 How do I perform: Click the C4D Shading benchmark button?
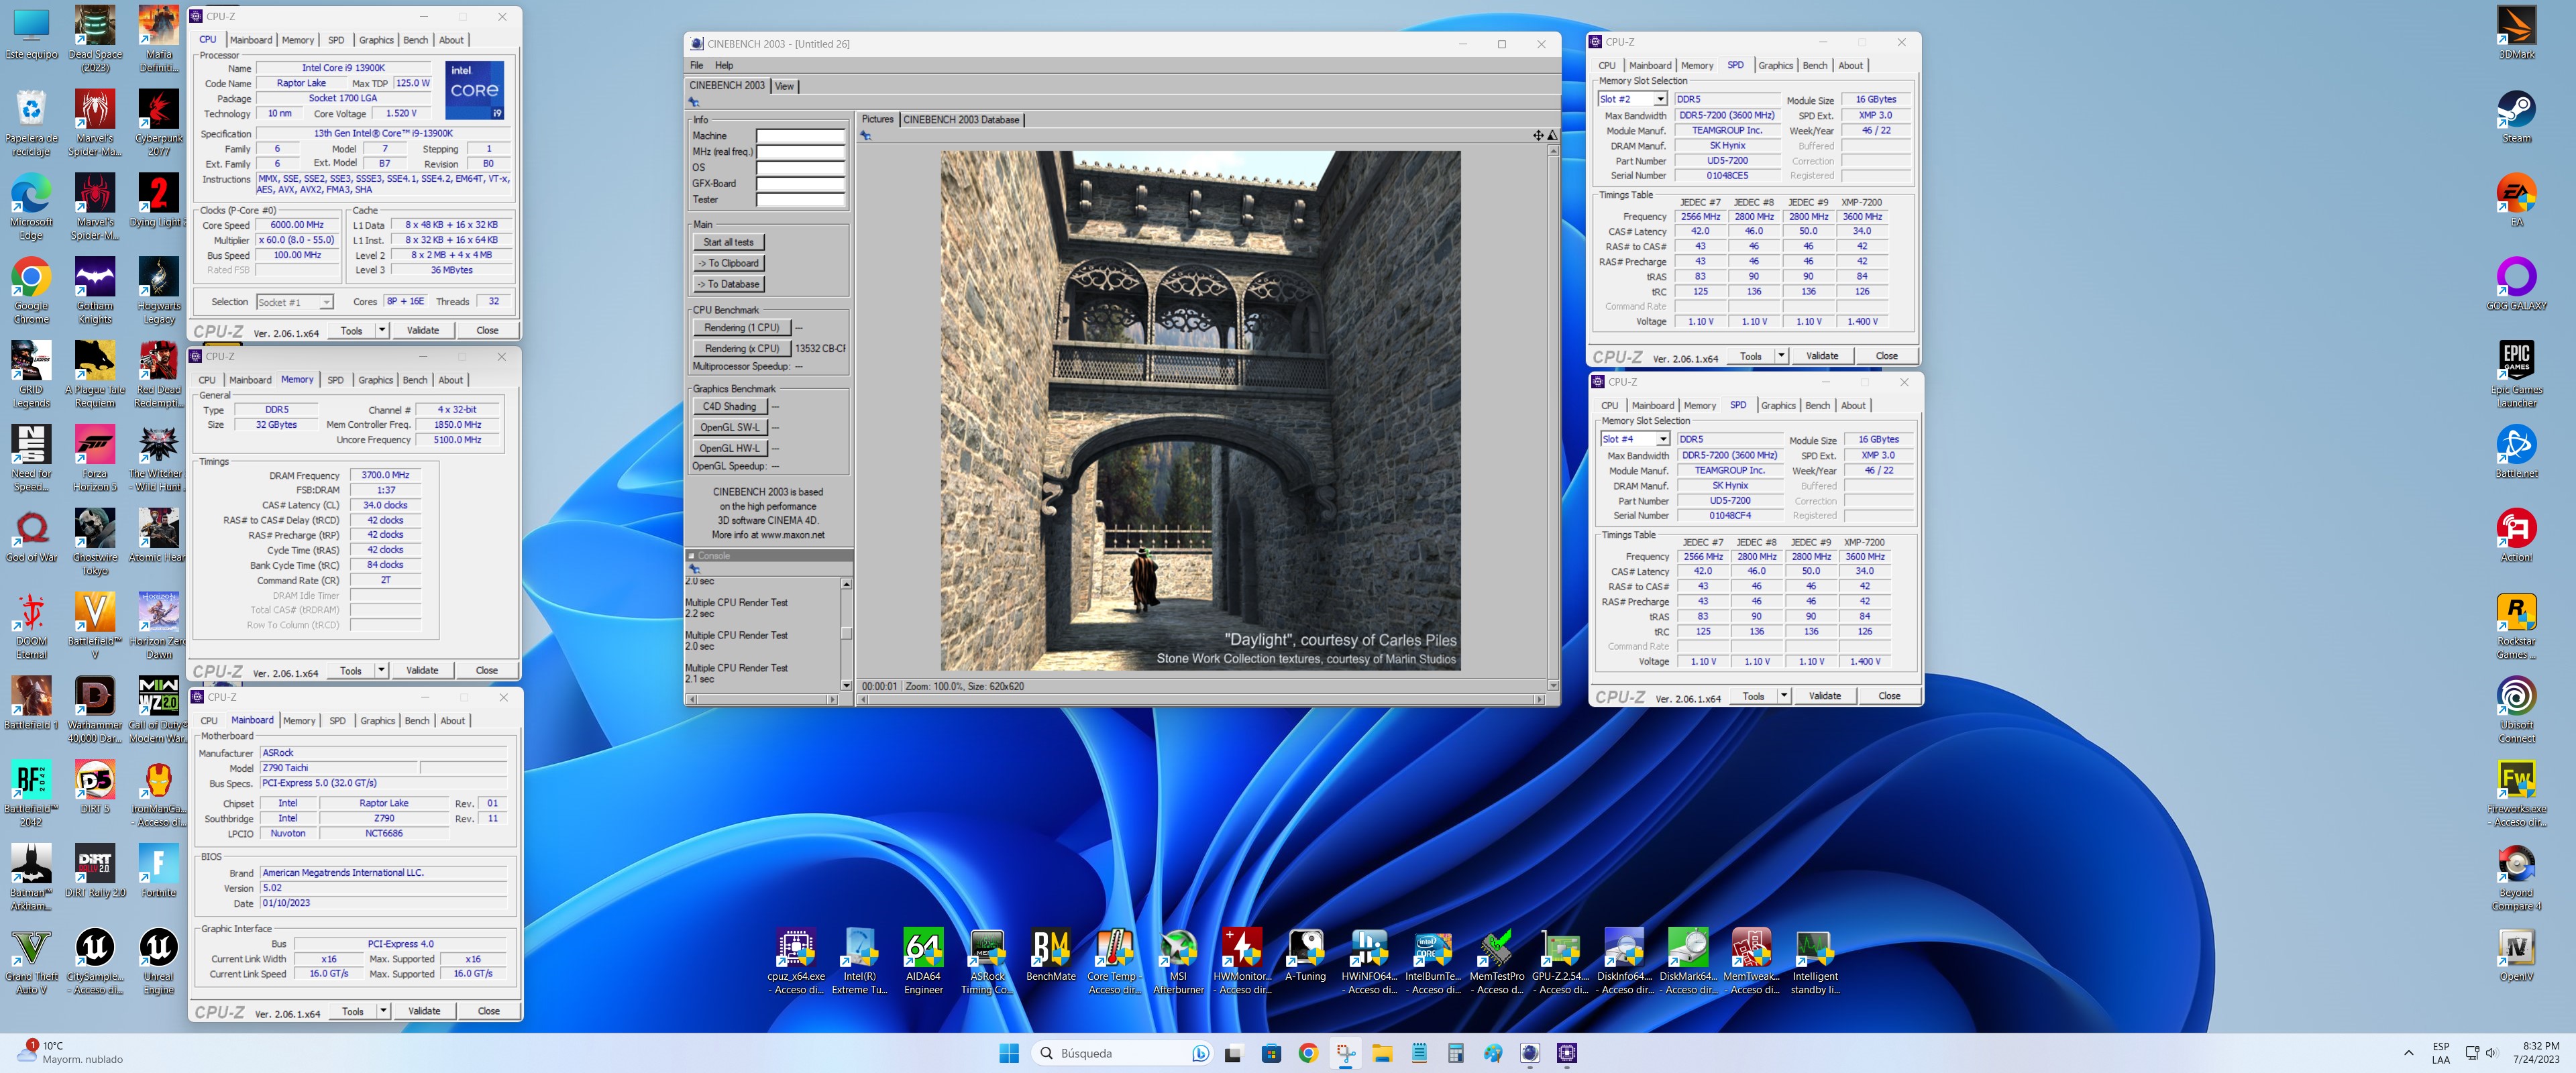tap(729, 407)
